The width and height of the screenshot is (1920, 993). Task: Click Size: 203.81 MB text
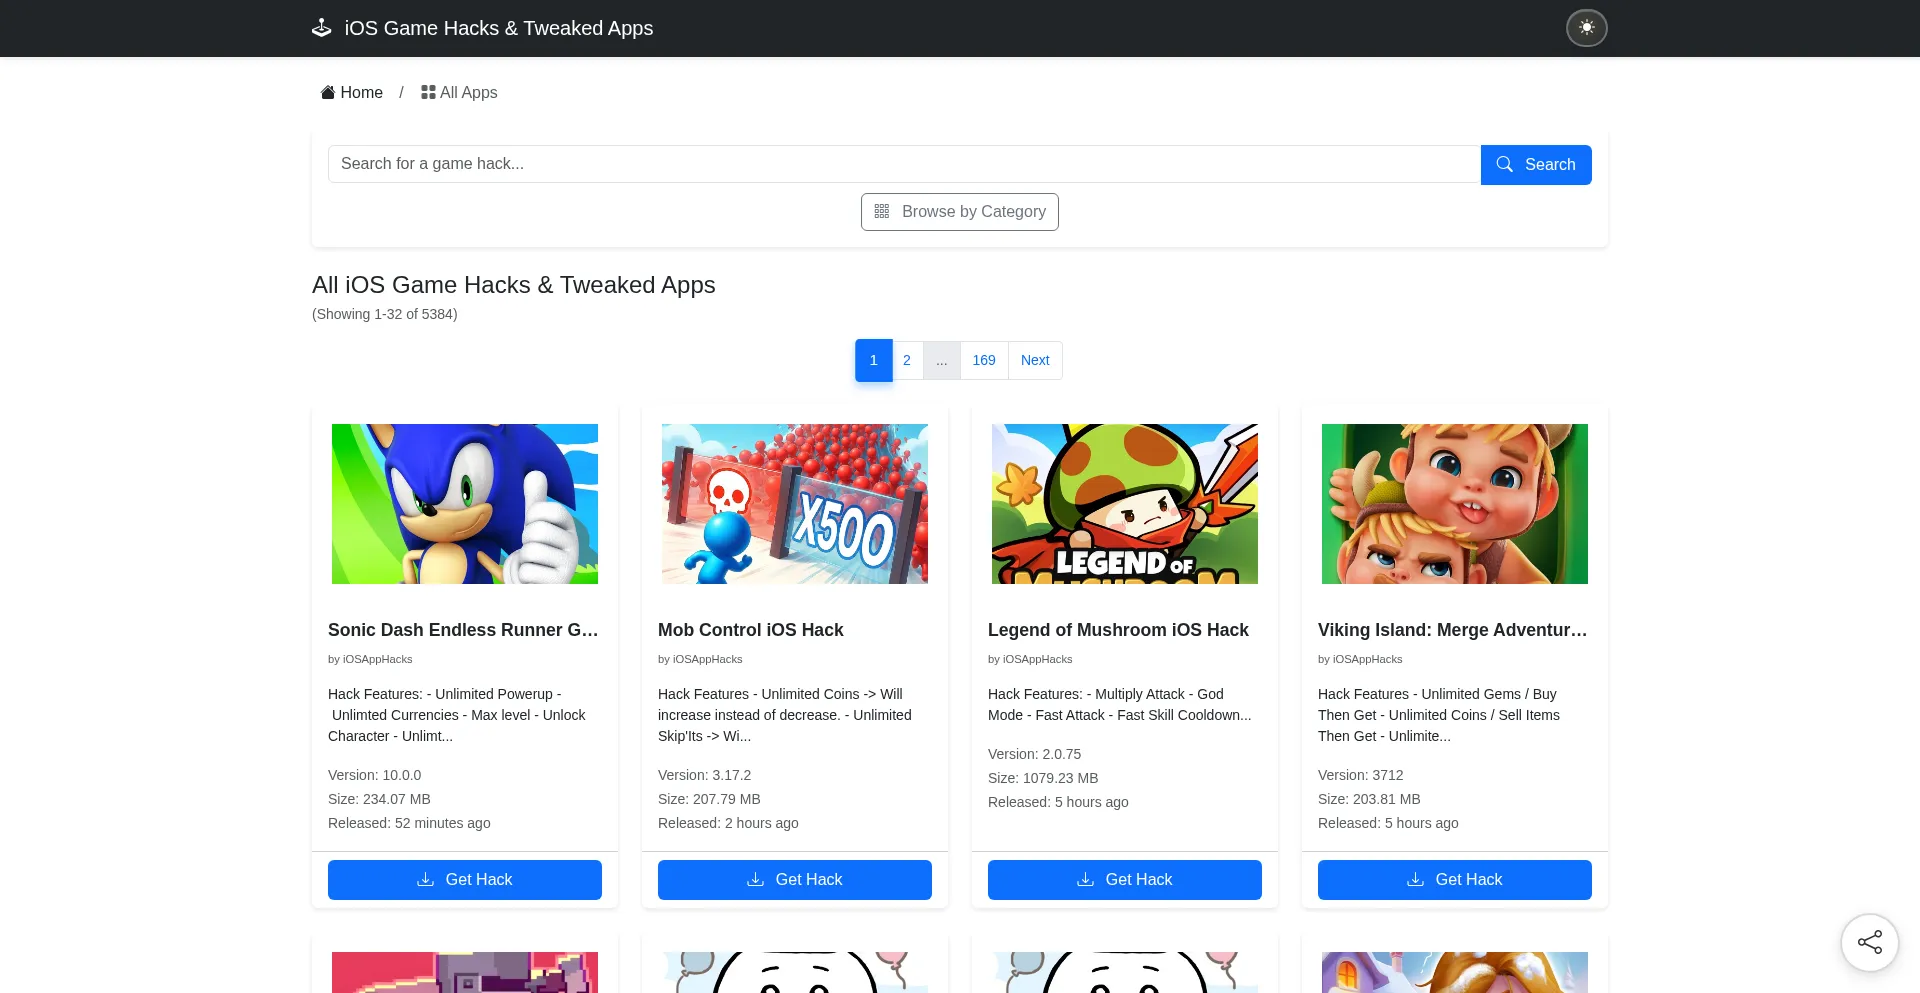click(1369, 799)
